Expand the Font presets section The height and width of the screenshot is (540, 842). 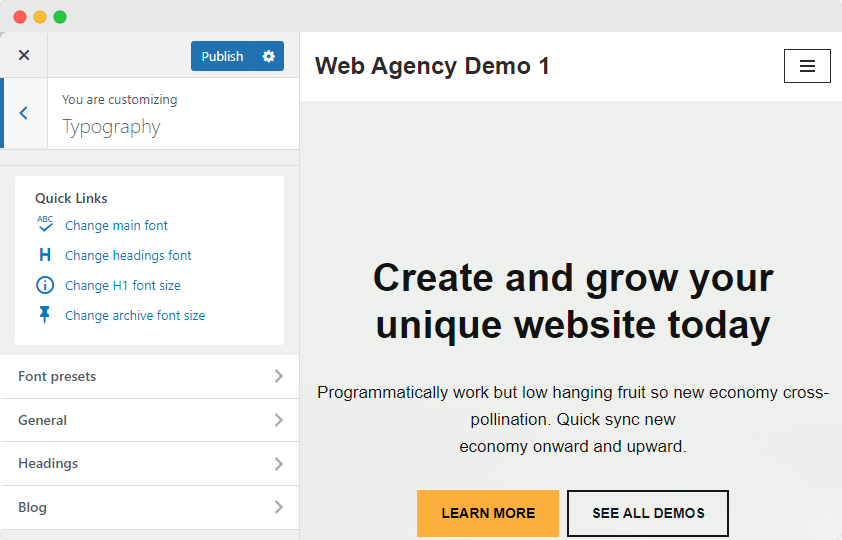(150, 376)
